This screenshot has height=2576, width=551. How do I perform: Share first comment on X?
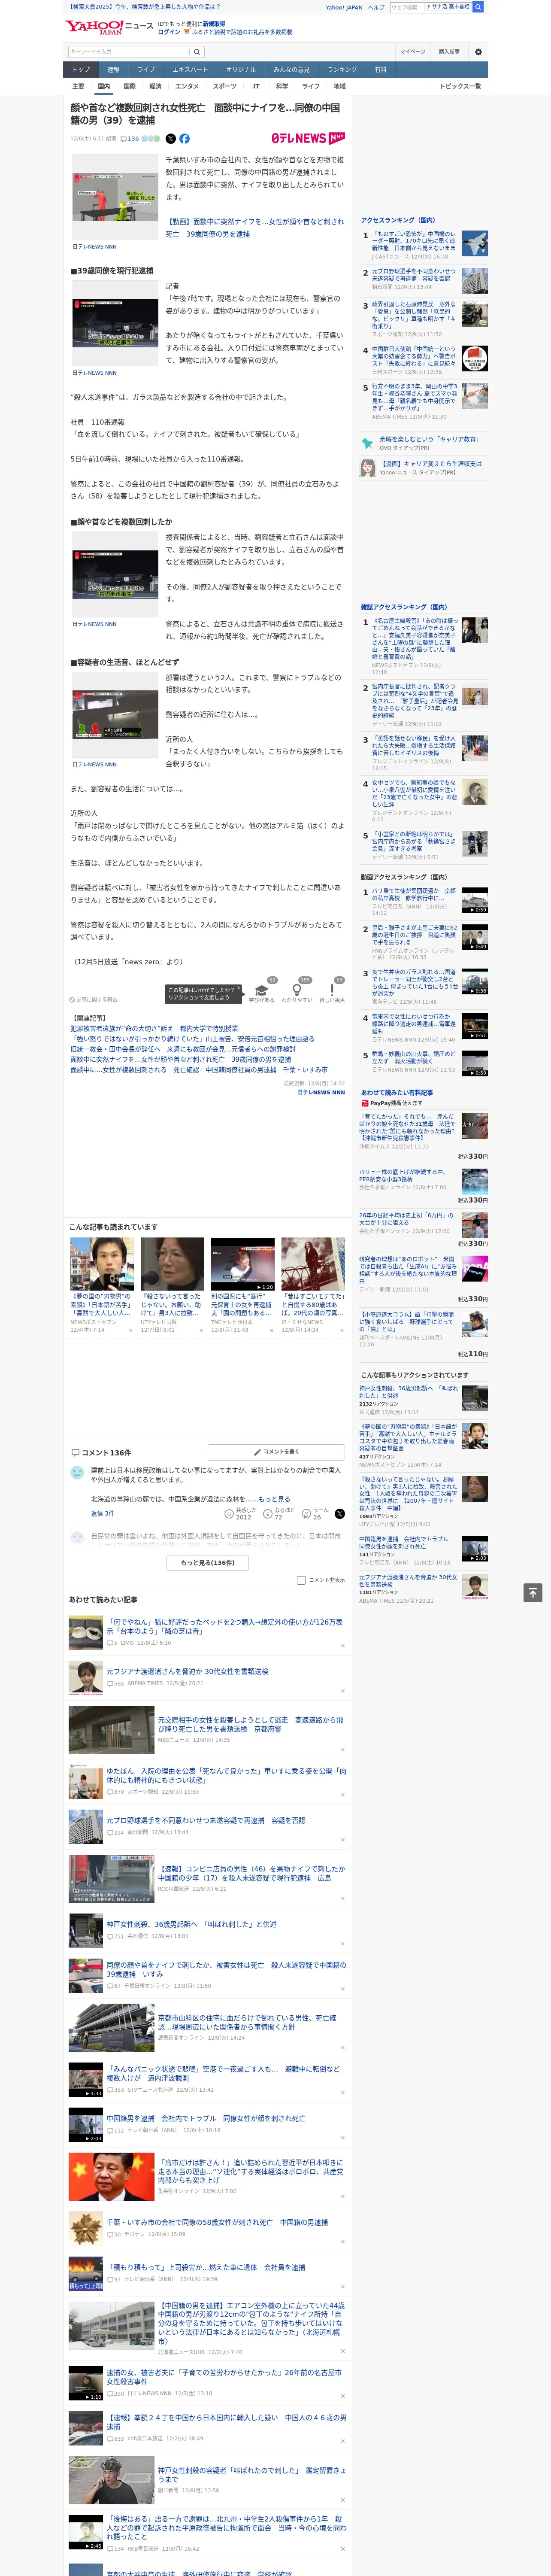[x=339, y=1514]
